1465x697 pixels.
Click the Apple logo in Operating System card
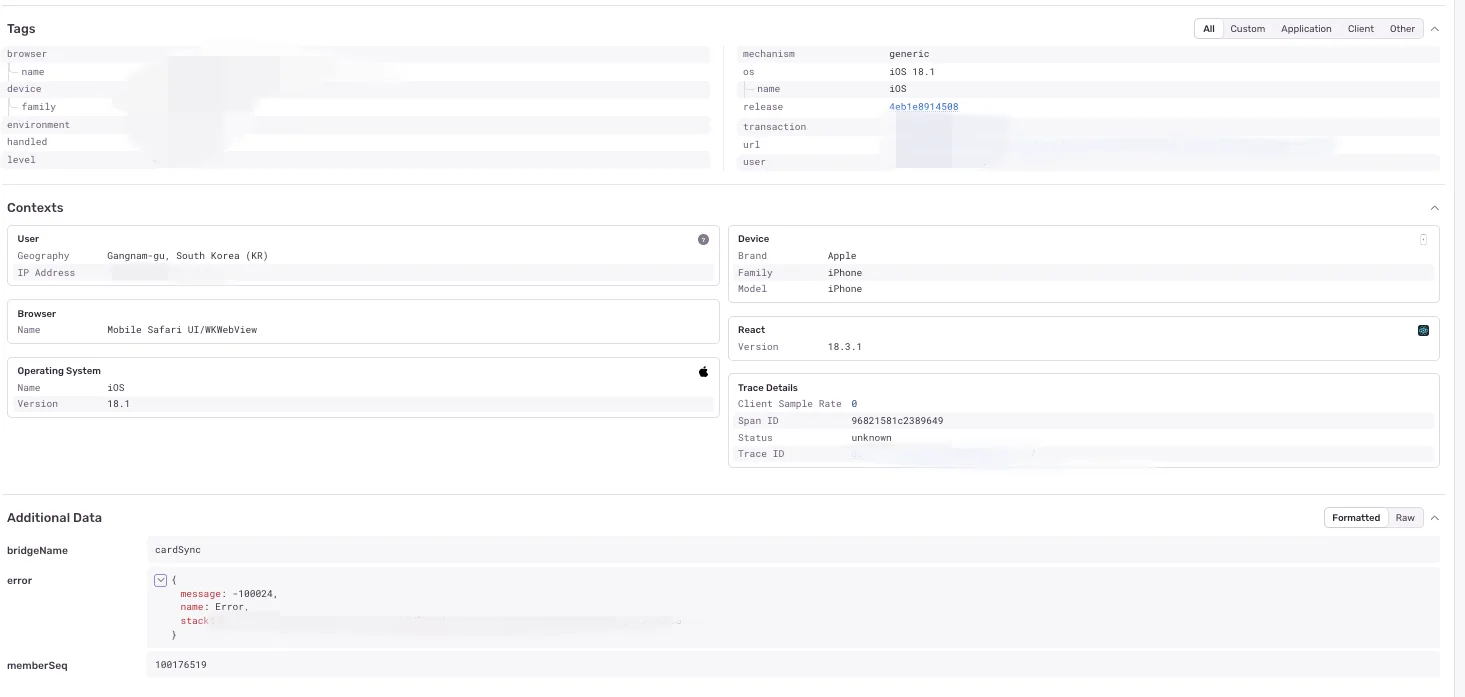click(x=703, y=371)
